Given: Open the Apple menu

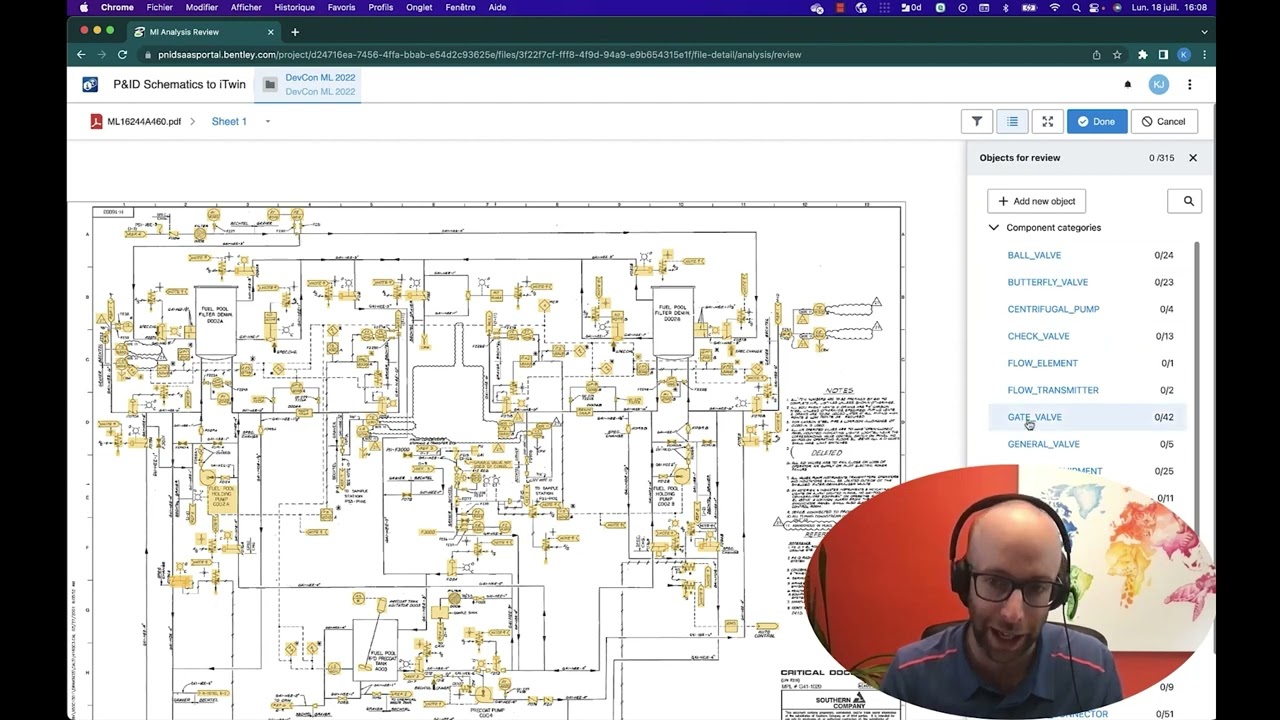Looking at the screenshot, I should (x=84, y=7).
